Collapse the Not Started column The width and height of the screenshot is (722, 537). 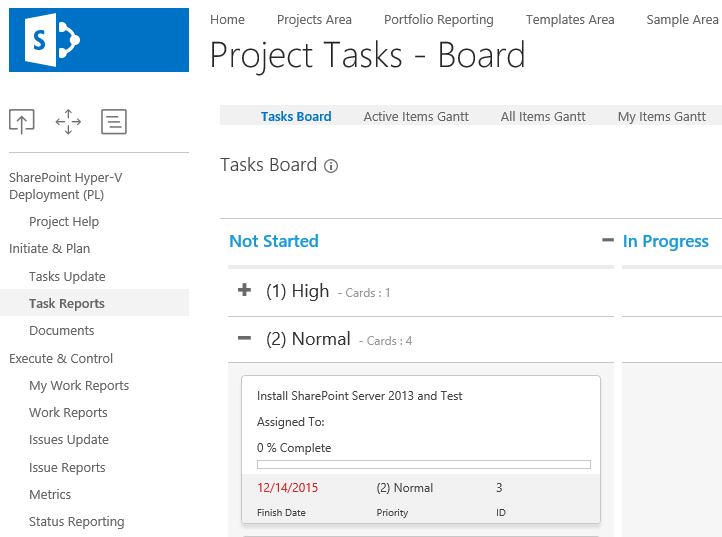(x=607, y=241)
